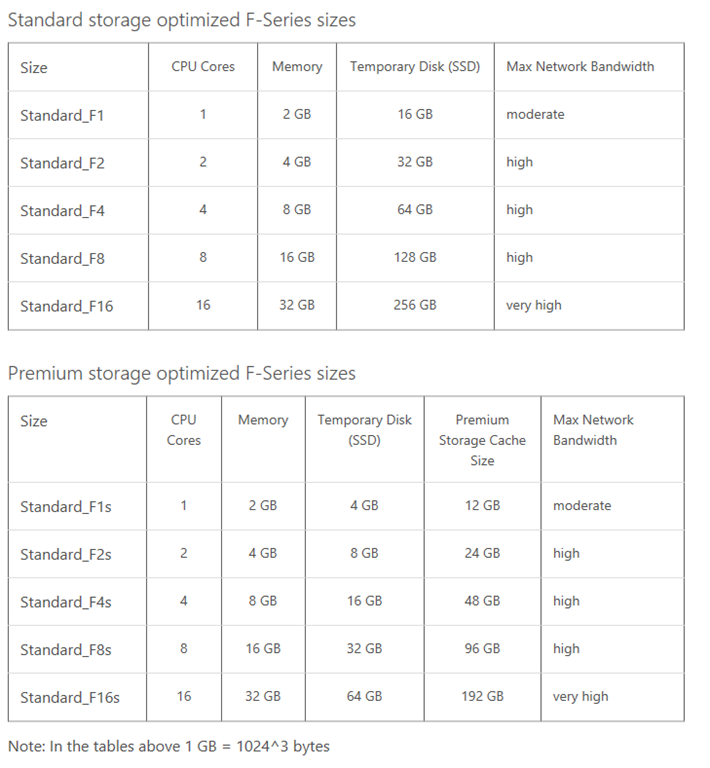Click the Premium storage optimized F-Series heading
710x768 pixels.
[182, 374]
